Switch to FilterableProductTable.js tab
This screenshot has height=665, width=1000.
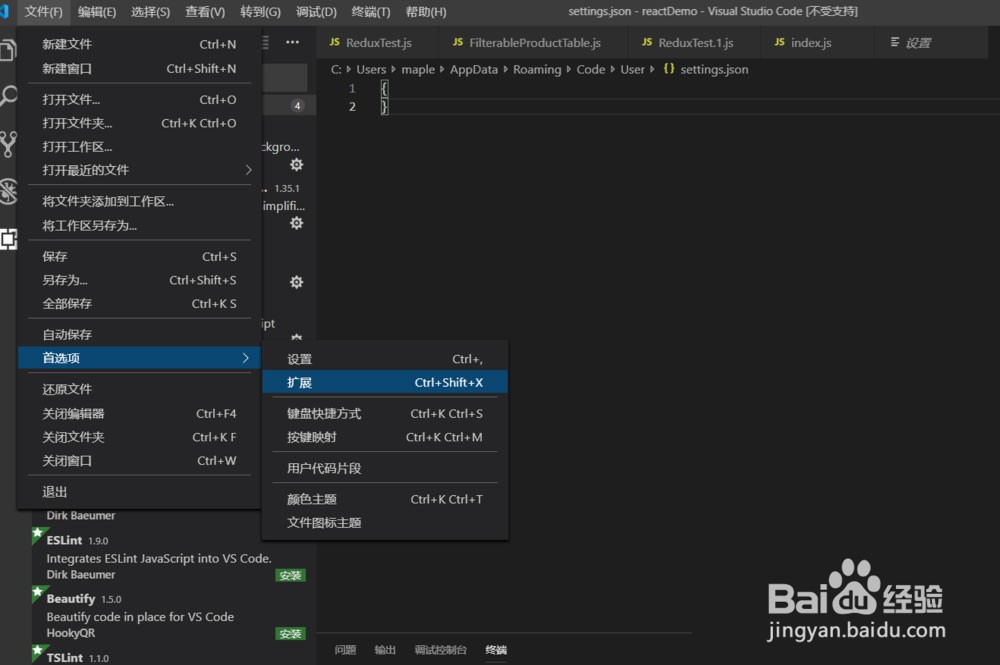coord(534,43)
